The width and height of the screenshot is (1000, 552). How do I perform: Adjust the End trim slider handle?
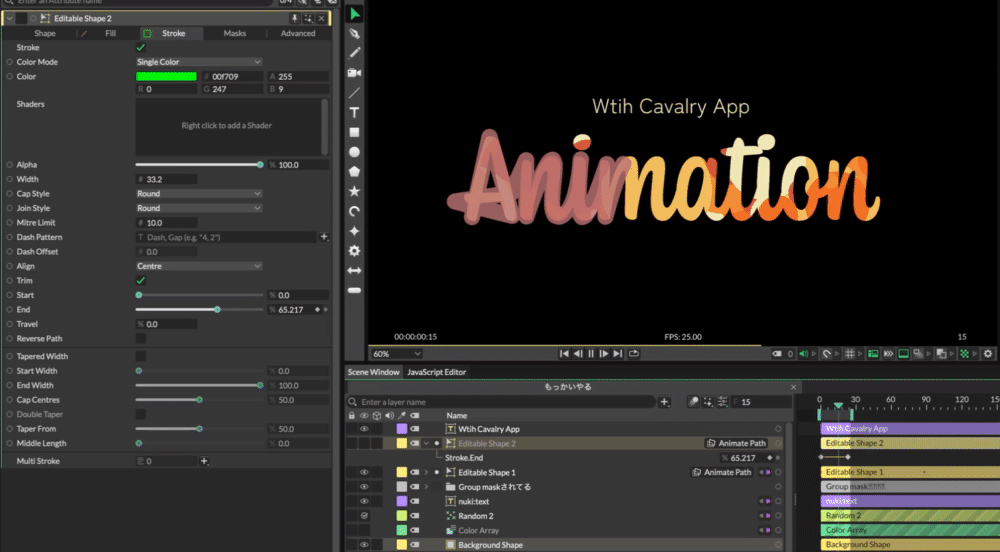[217, 310]
